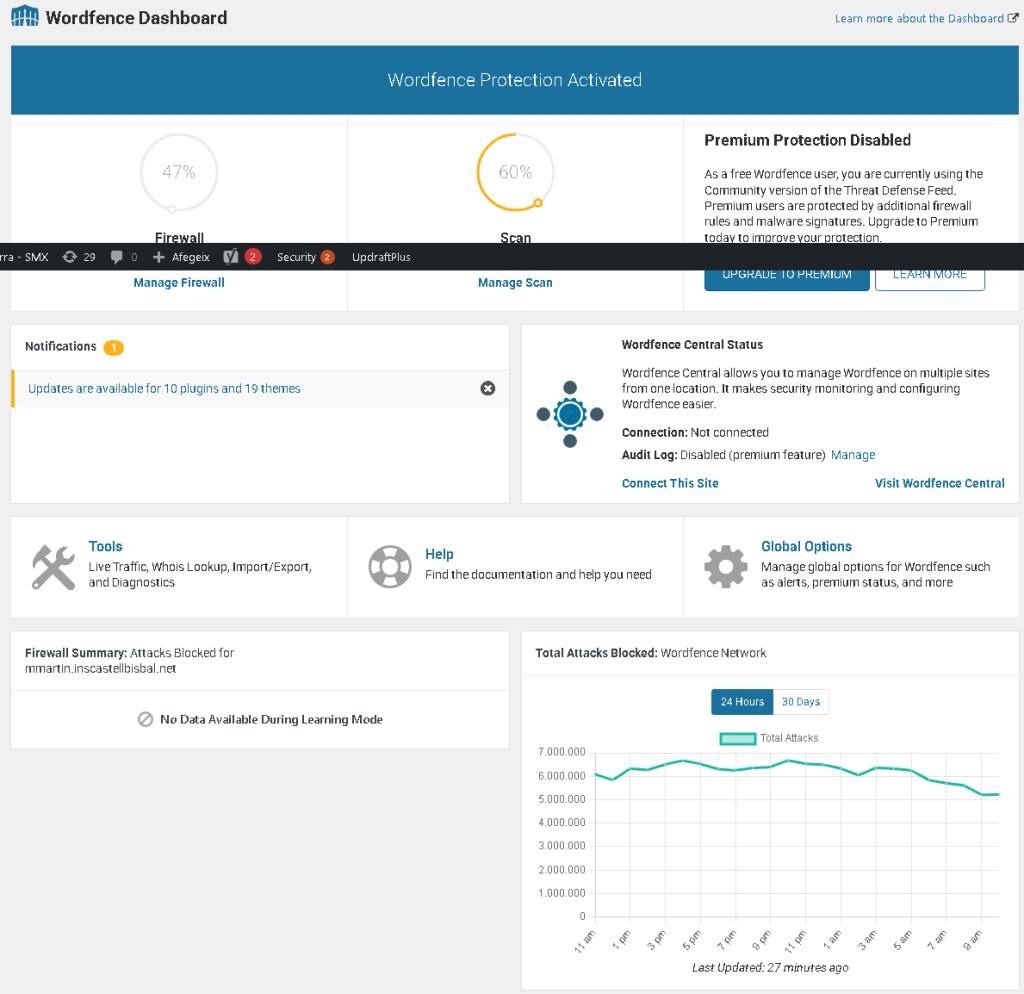Toggle the Total Attacks legend swatch
Screen dimensions: 1024x994
coord(738,738)
